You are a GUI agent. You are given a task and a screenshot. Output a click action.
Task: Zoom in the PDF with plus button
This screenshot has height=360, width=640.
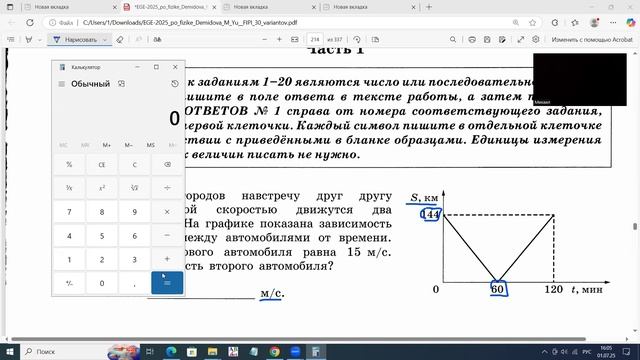tap(279, 40)
